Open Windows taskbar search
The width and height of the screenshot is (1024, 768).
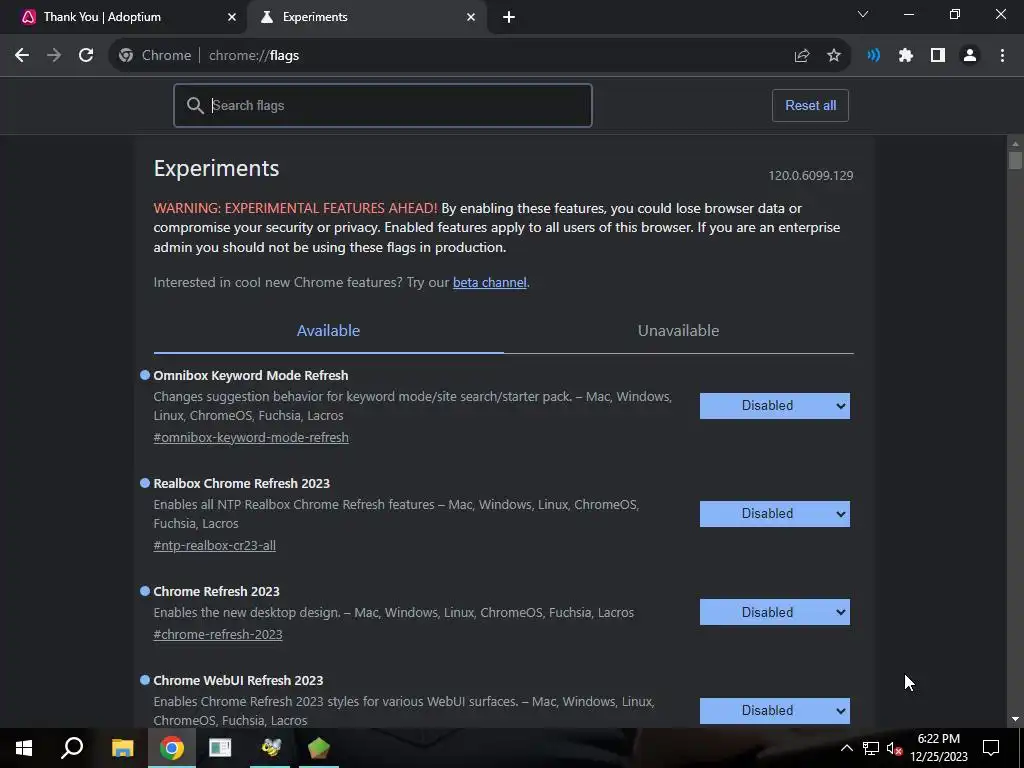point(72,748)
